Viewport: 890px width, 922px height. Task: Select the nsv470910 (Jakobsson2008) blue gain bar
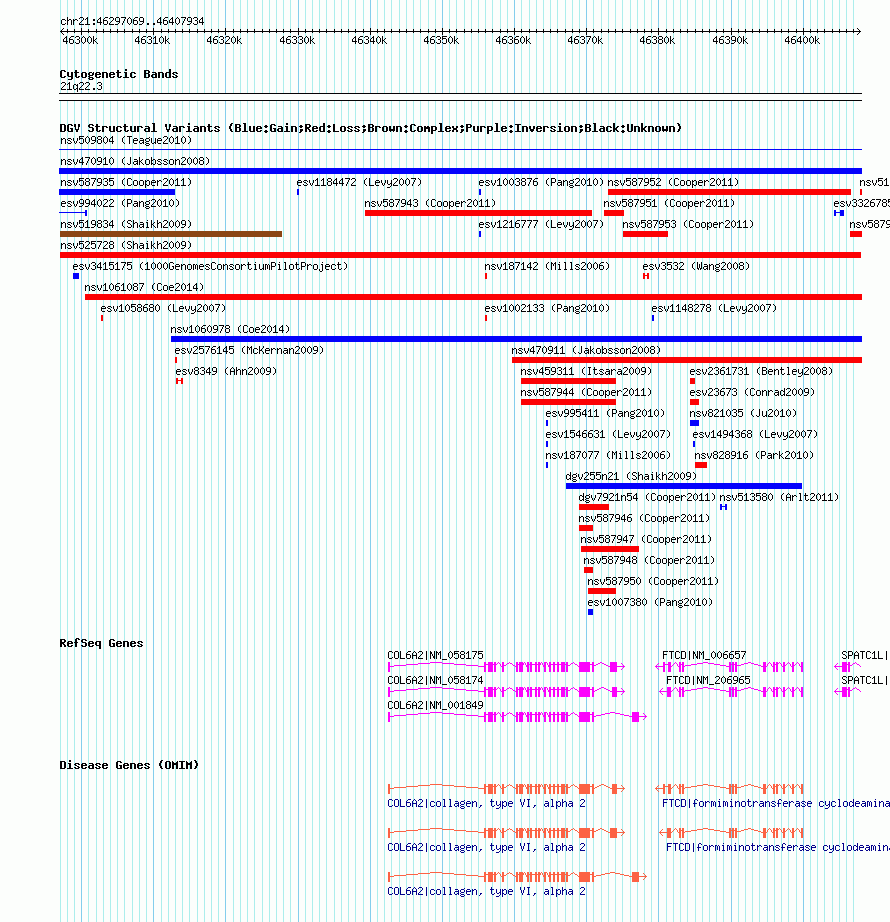pos(460,171)
